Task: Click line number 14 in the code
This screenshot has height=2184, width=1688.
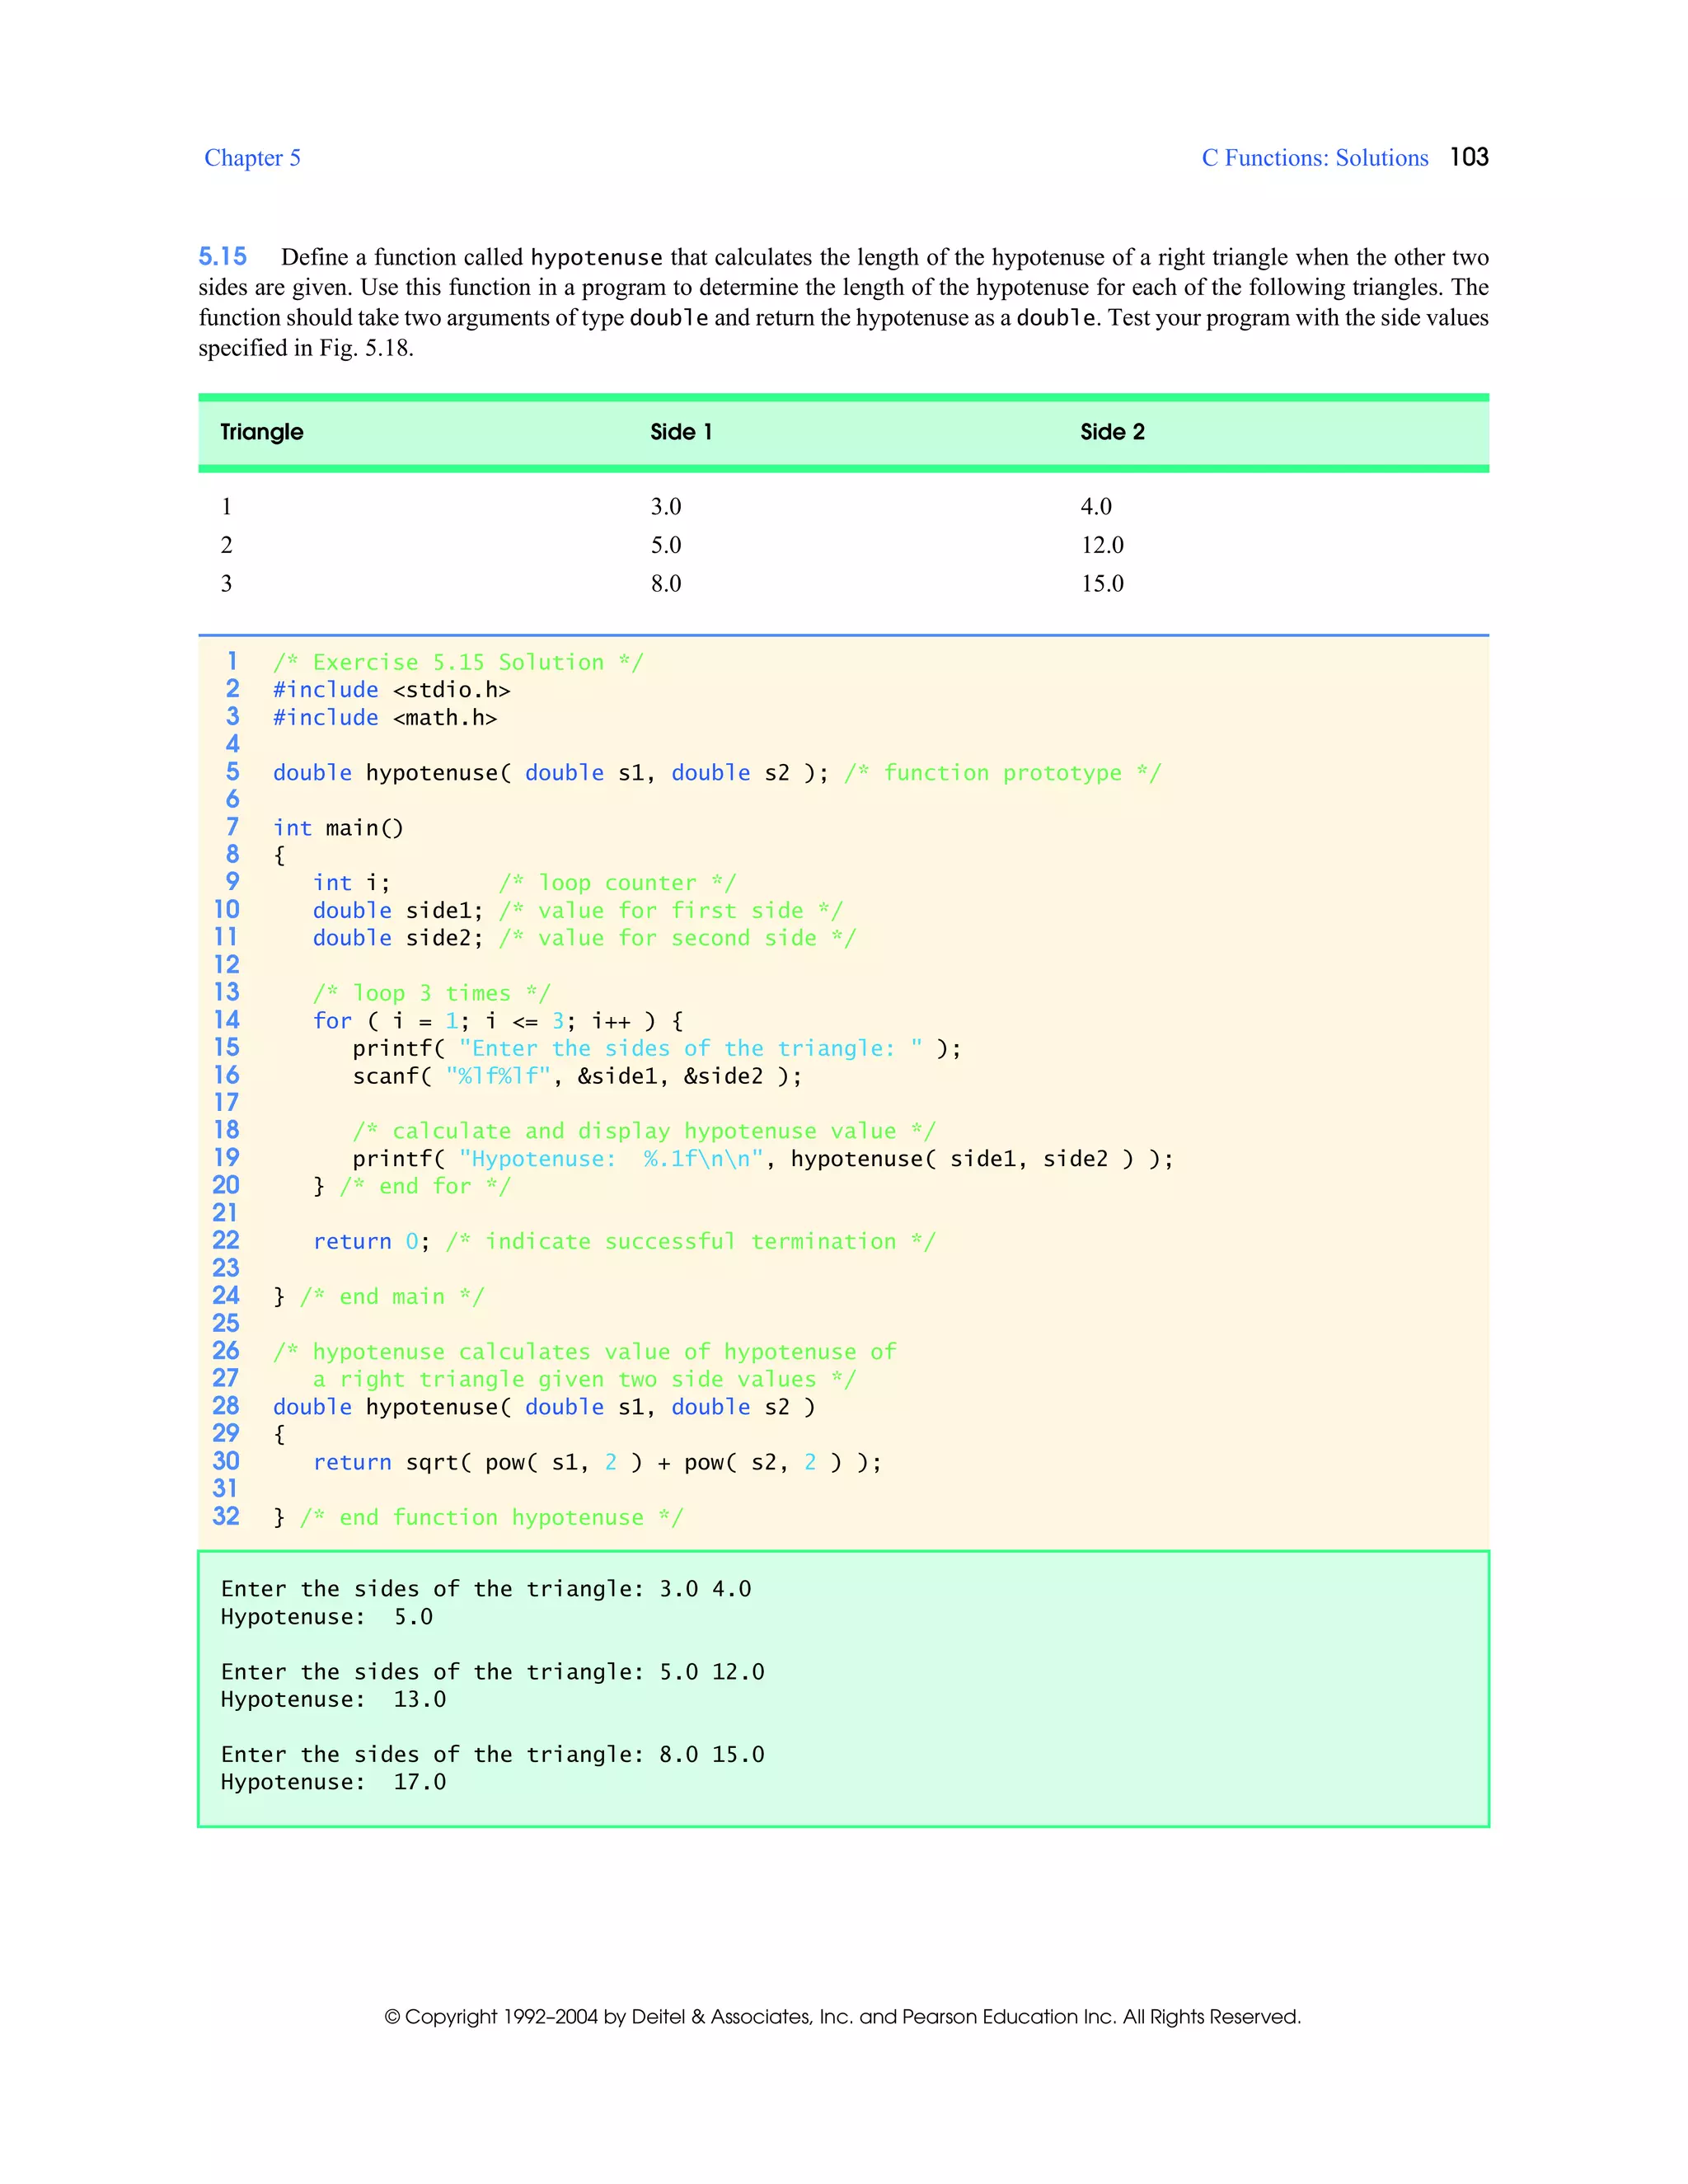Action: [x=227, y=1020]
